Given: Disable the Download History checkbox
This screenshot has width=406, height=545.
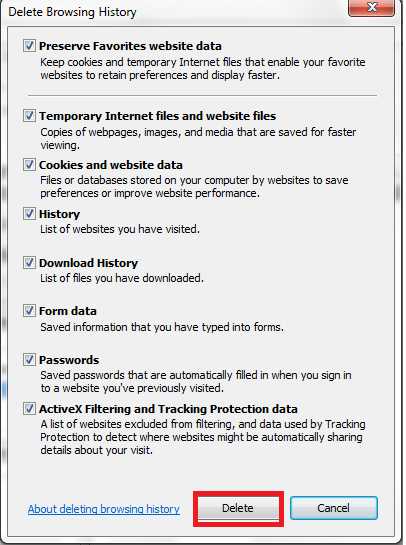Looking at the screenshot, I should click(29, 263).
